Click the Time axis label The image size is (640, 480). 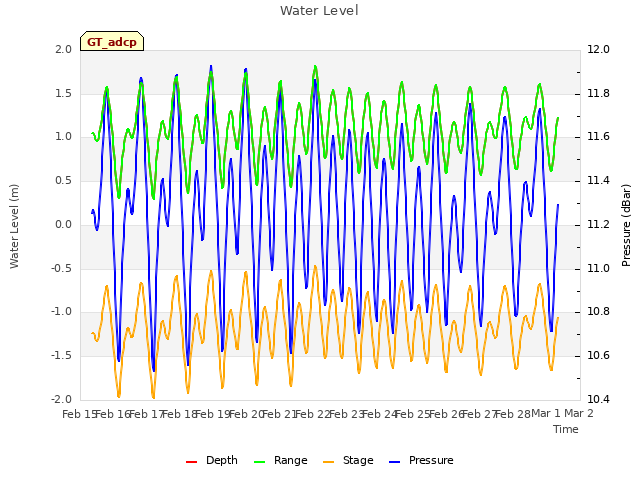coord(566,429)
